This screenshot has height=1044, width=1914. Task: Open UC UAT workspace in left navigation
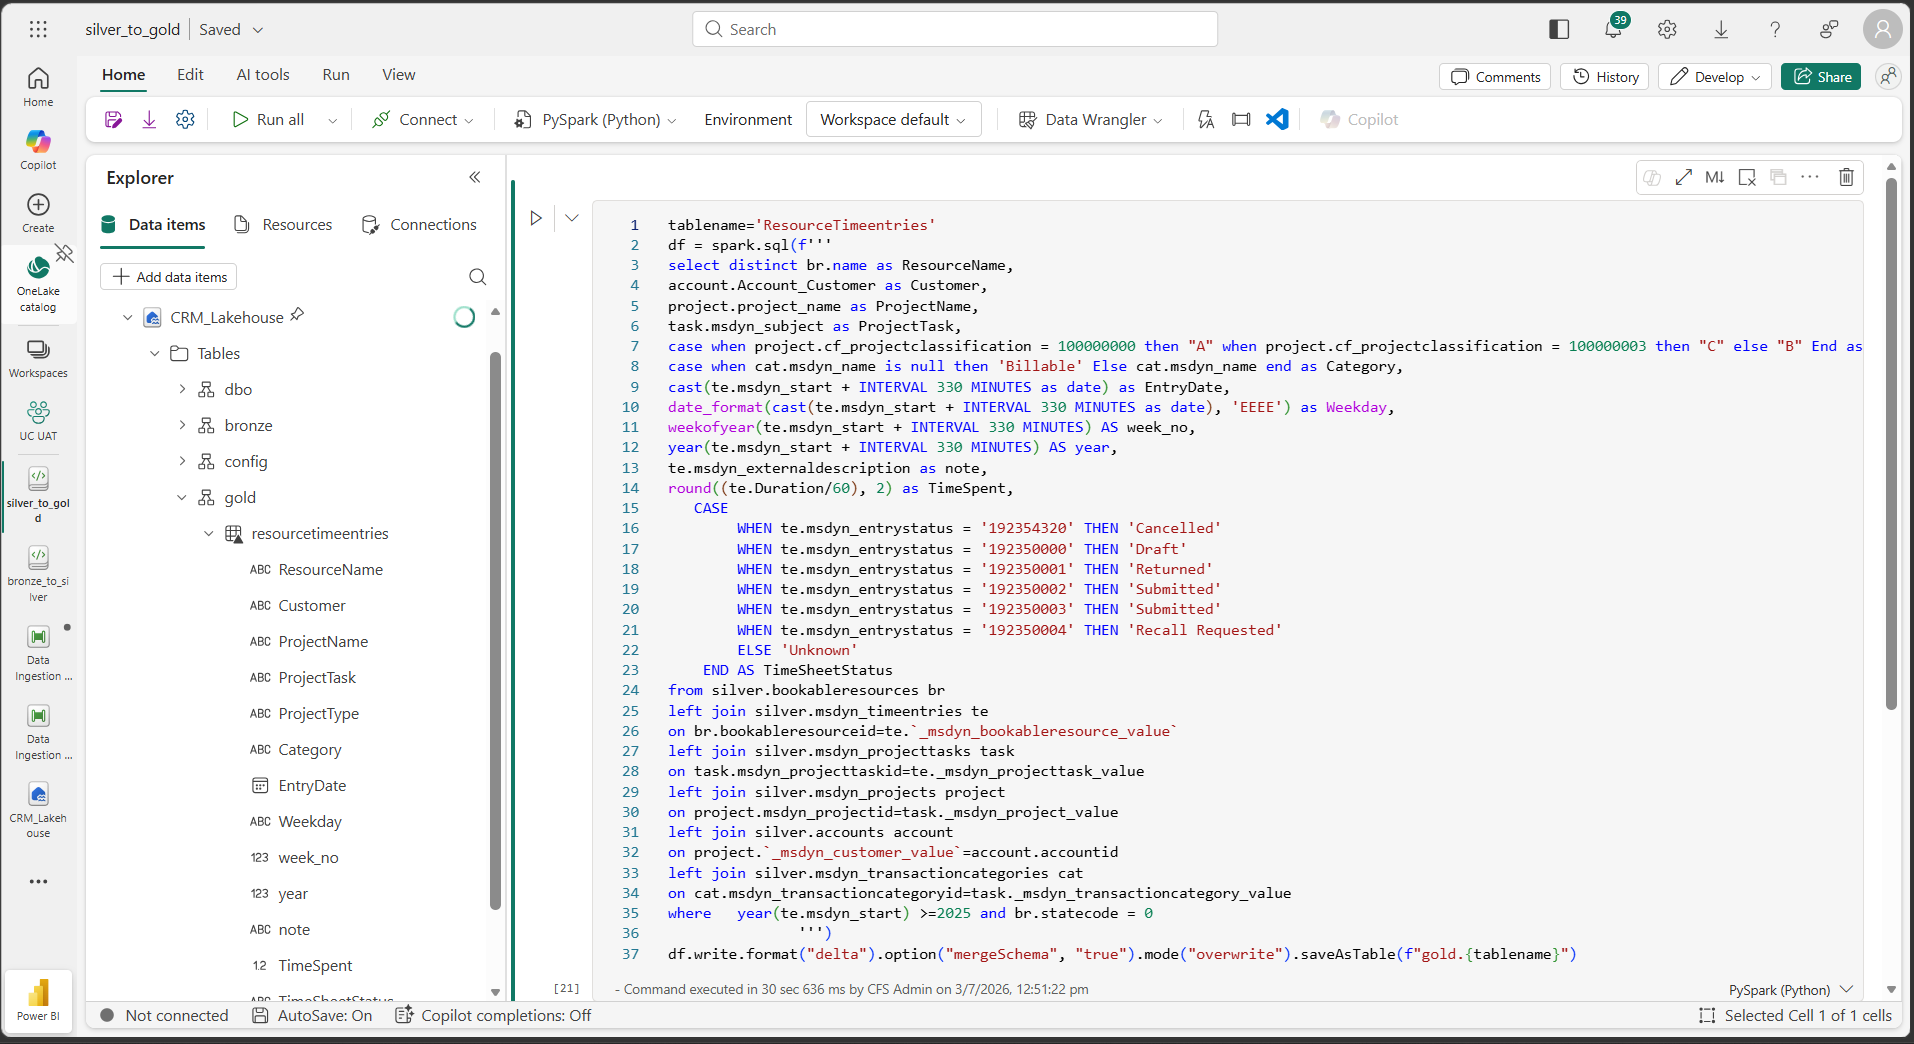[38, 421]
